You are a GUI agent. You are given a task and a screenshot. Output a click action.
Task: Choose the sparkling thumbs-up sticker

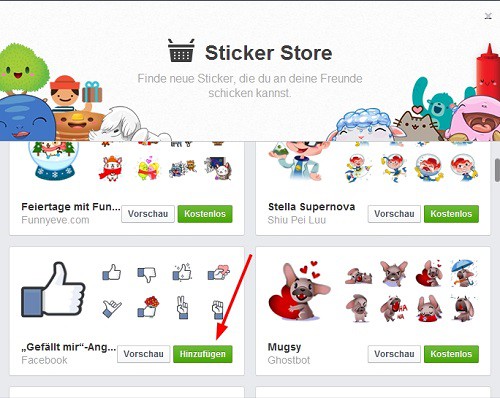coord(182,272)
